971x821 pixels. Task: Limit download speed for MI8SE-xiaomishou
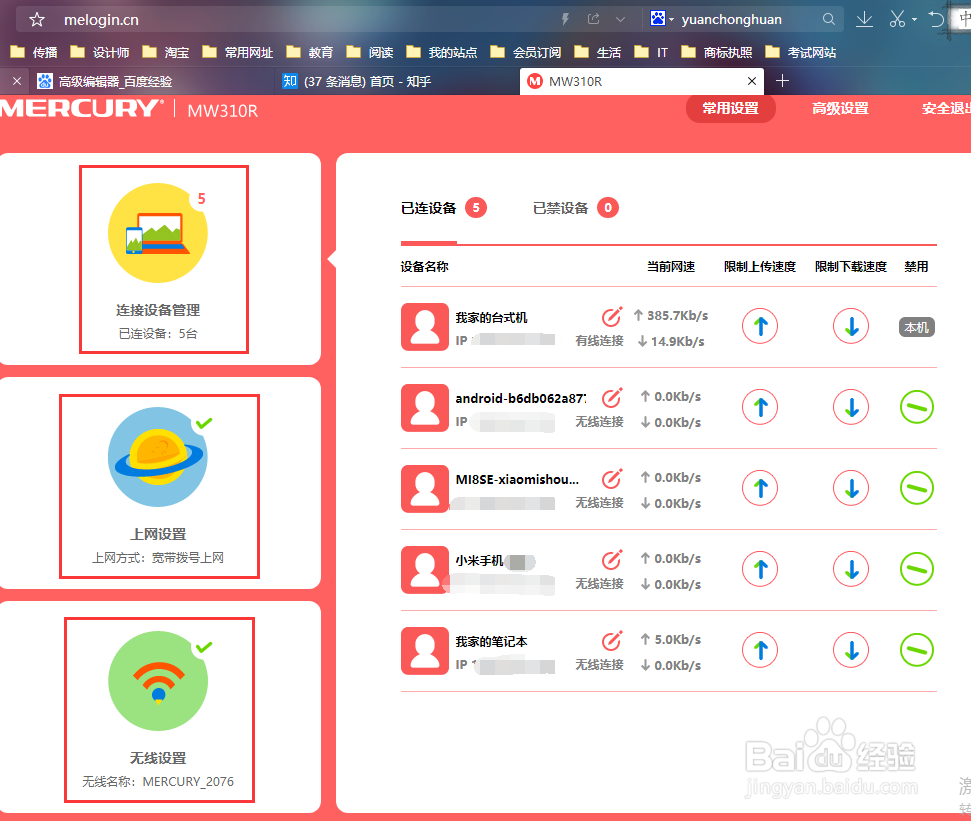[x=851, y=489]
